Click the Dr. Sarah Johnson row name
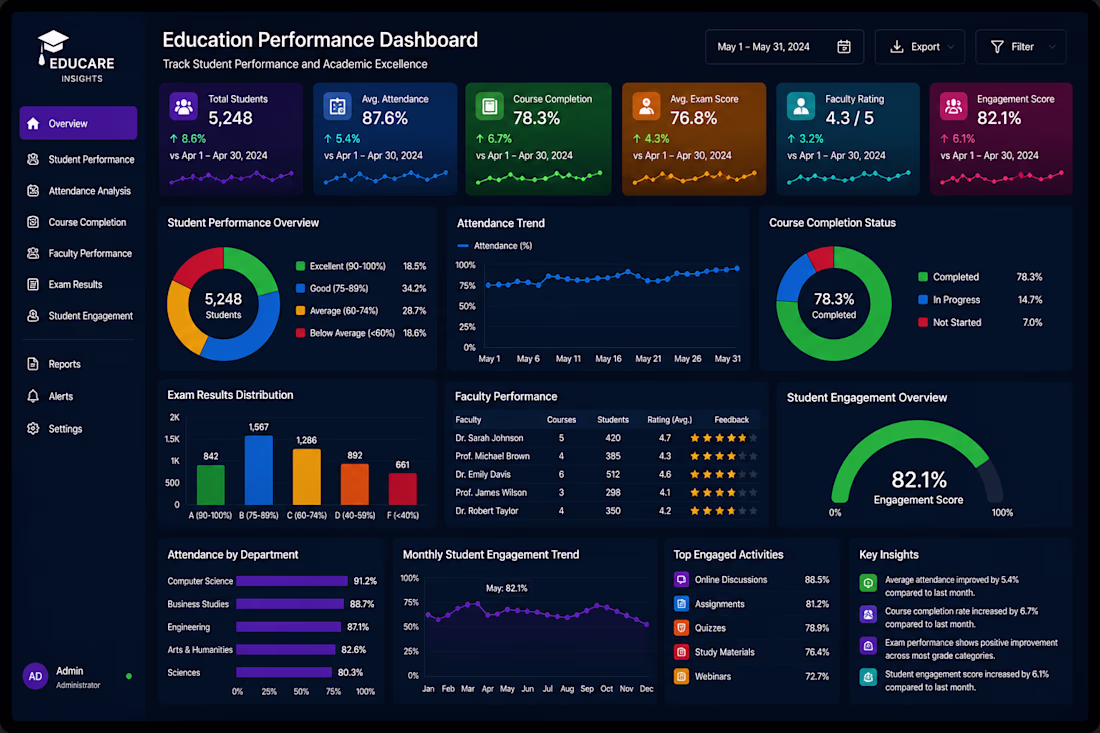The width and height of the screenshot is (1100, 733). 489,438
